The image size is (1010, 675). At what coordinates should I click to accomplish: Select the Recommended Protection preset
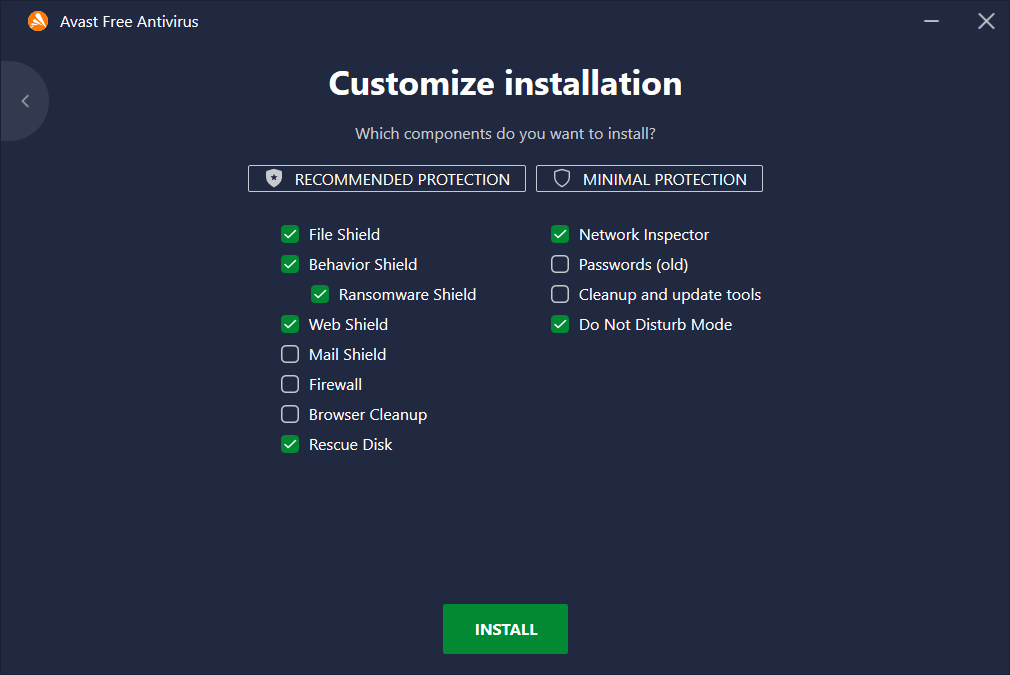pos(387,179)
